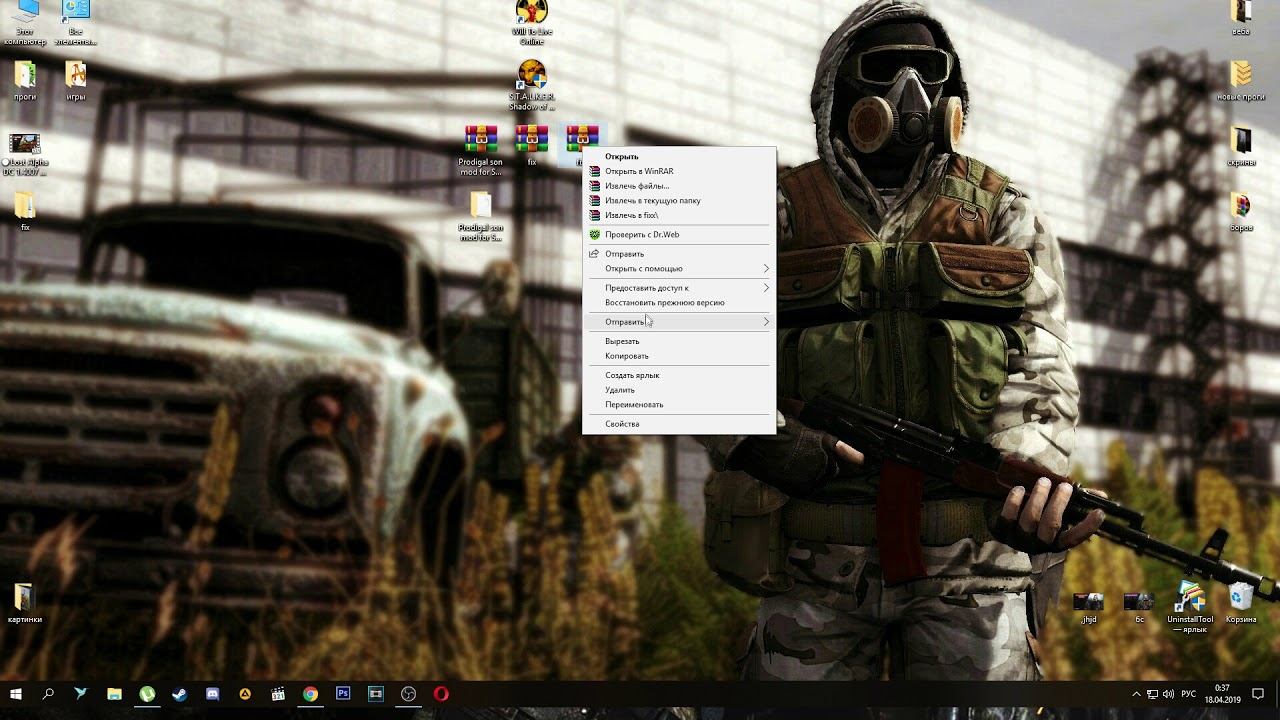Open the volume tray icon
1280x720 pixels.
(x=1168, y=694)
